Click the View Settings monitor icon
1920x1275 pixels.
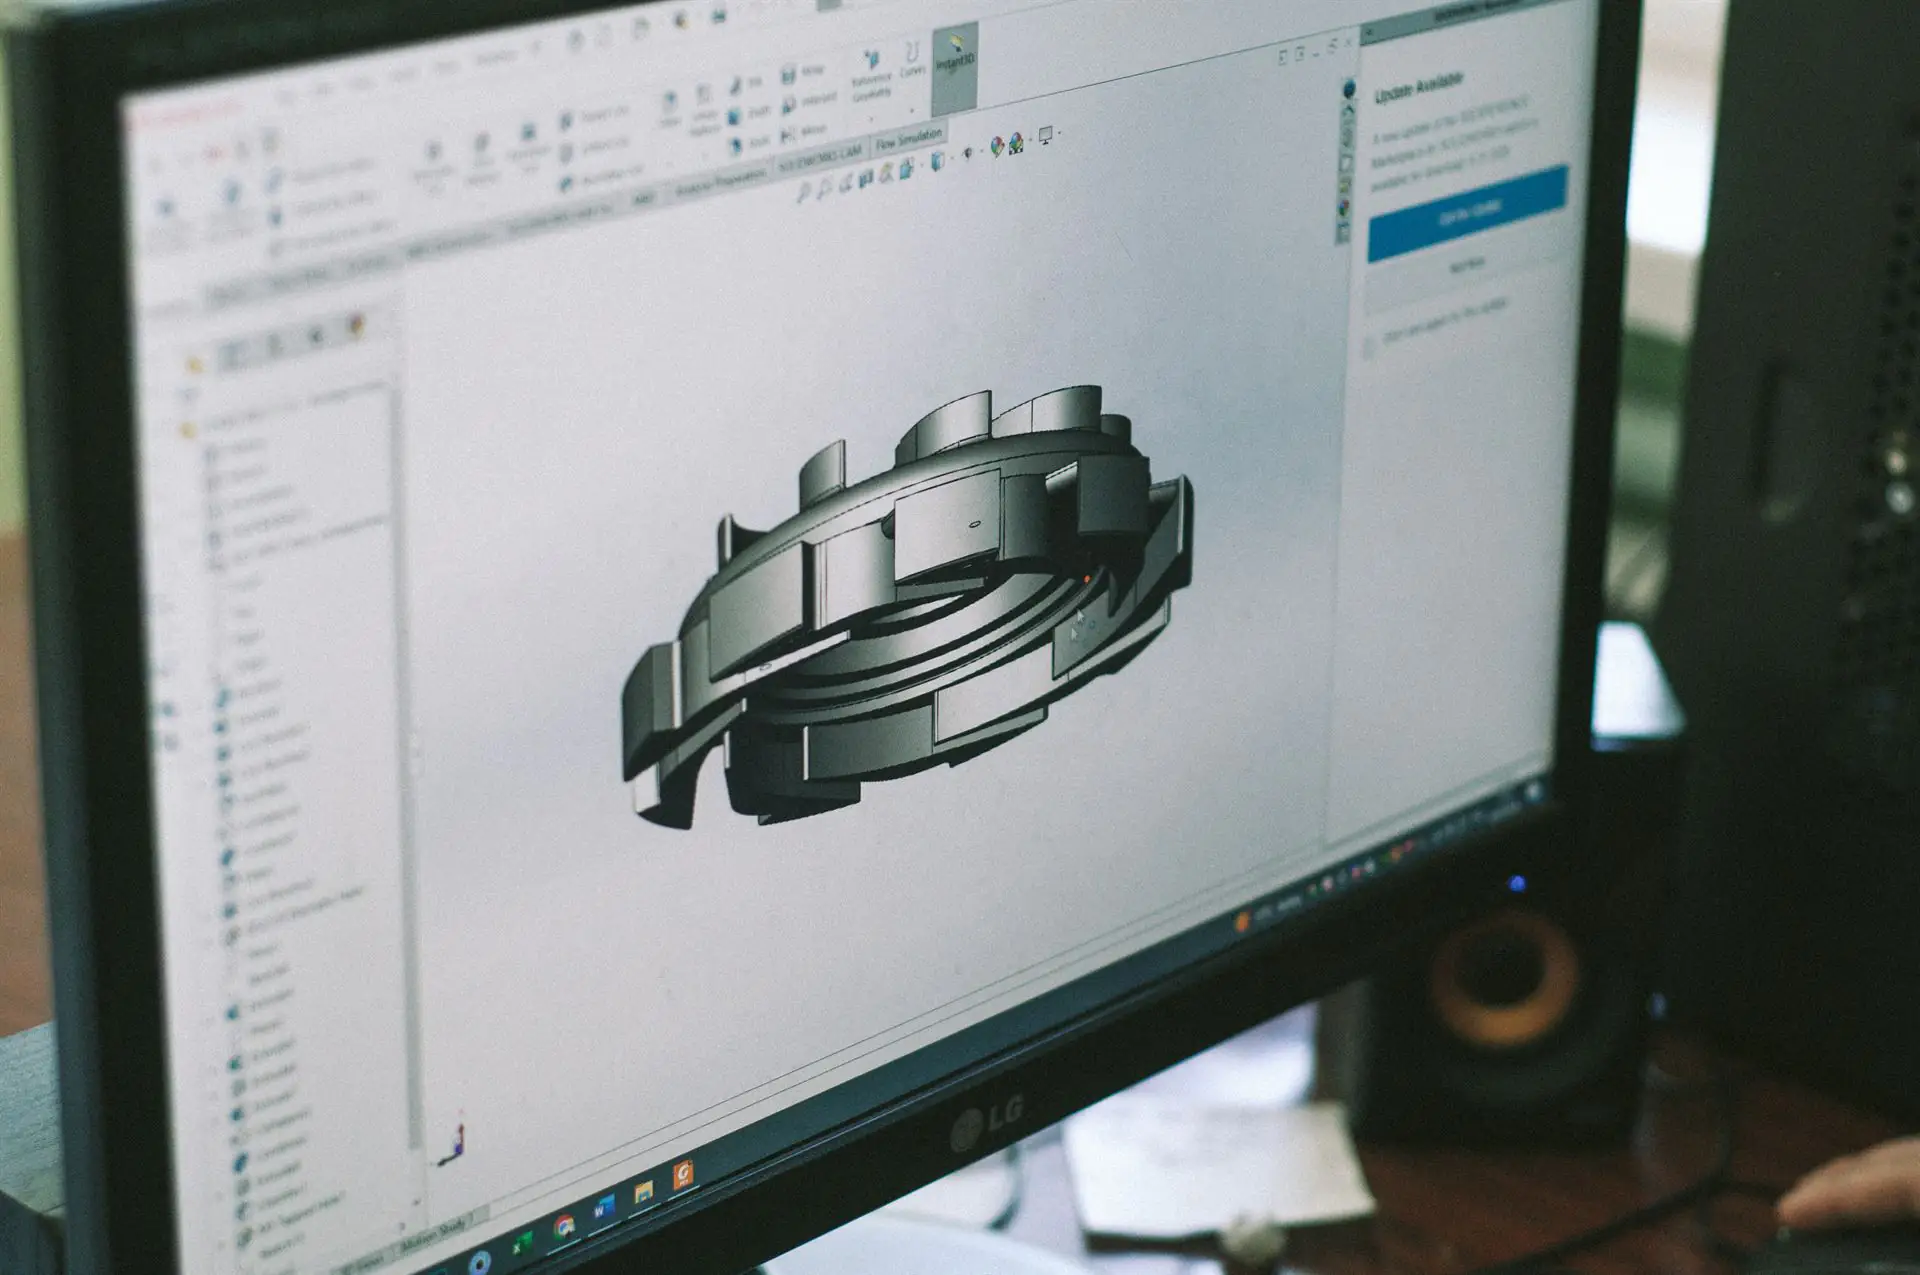tap(1045, 135)
